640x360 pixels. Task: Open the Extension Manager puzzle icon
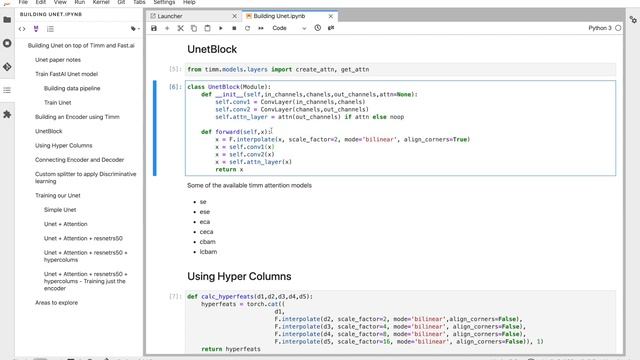click(x=7, y=114)
